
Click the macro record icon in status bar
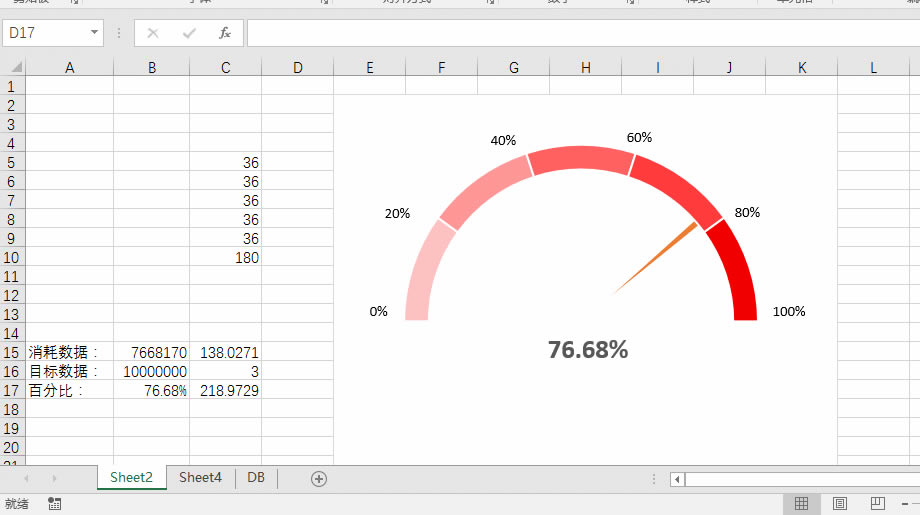55,503
